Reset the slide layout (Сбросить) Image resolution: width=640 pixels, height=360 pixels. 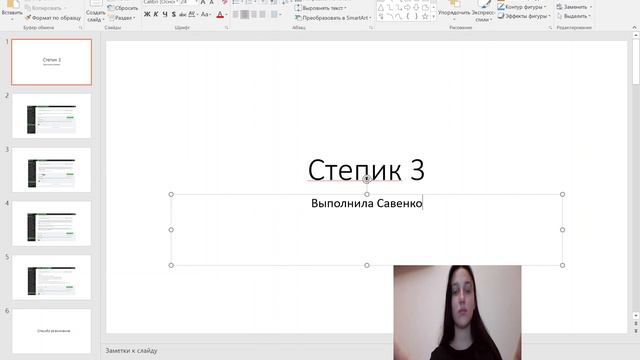tap(122, 8)
